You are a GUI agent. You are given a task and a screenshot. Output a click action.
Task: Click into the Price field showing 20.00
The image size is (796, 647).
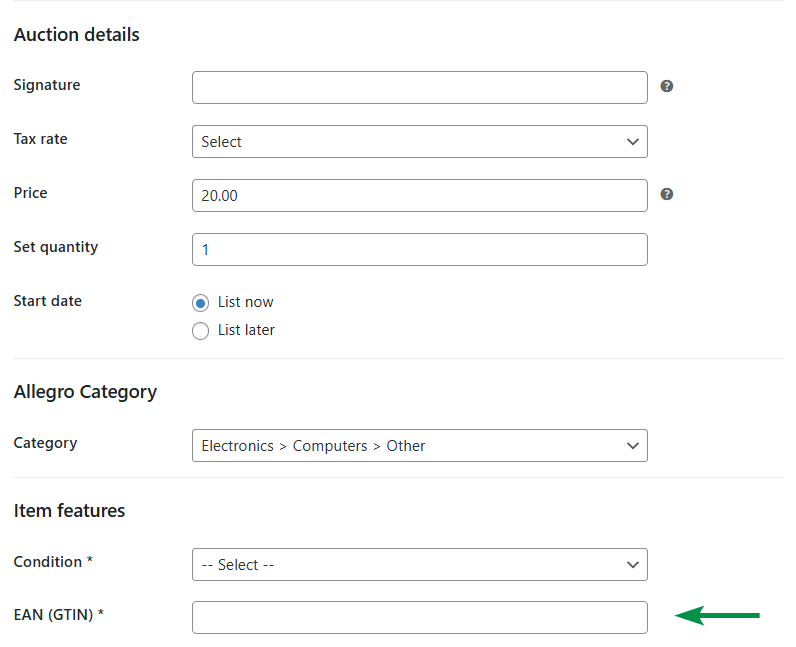[x=419, y=196]
